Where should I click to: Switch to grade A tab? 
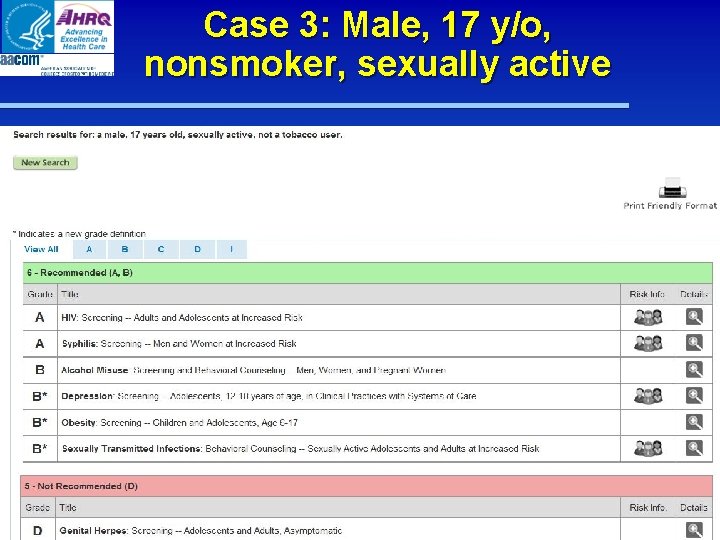[89, 249]
